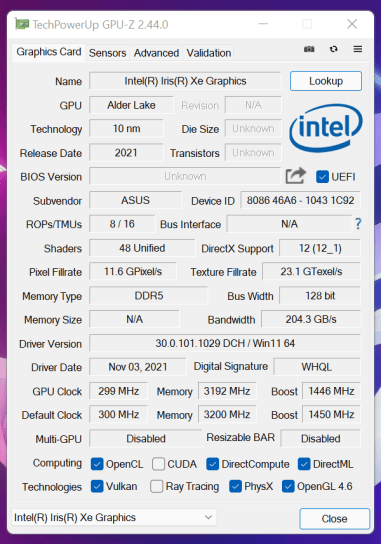Viewport: 381px width, 544px height.
Task: Click the Name field Intel Iris Xe Graphics
Action: click(x=185, y=81)
